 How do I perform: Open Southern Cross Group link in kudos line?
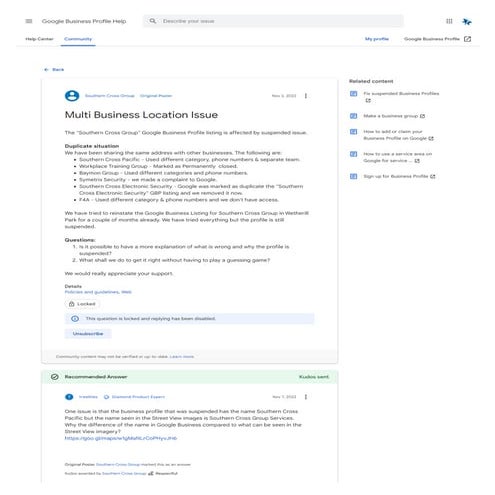124,473
